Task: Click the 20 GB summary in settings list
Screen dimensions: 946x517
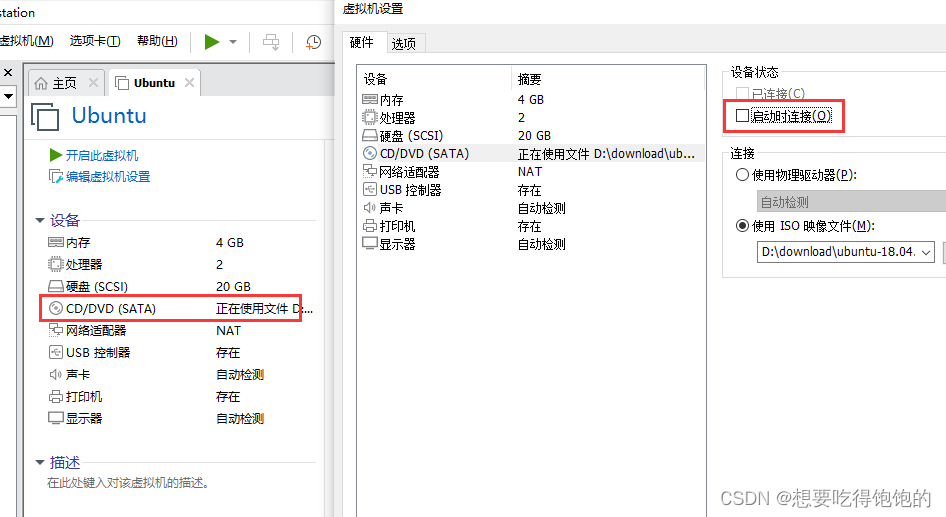Action: tap(535, 136)
